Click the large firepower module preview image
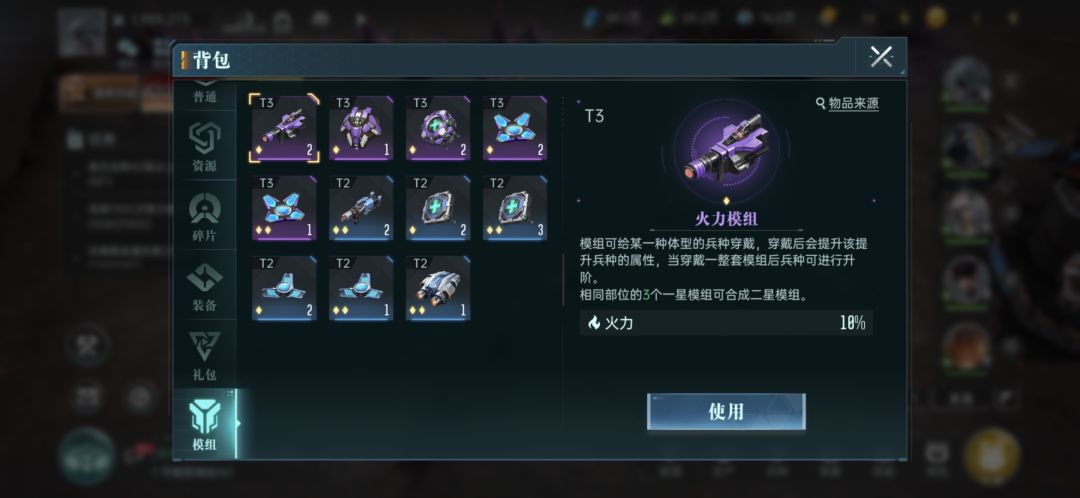 coord(726,150)
